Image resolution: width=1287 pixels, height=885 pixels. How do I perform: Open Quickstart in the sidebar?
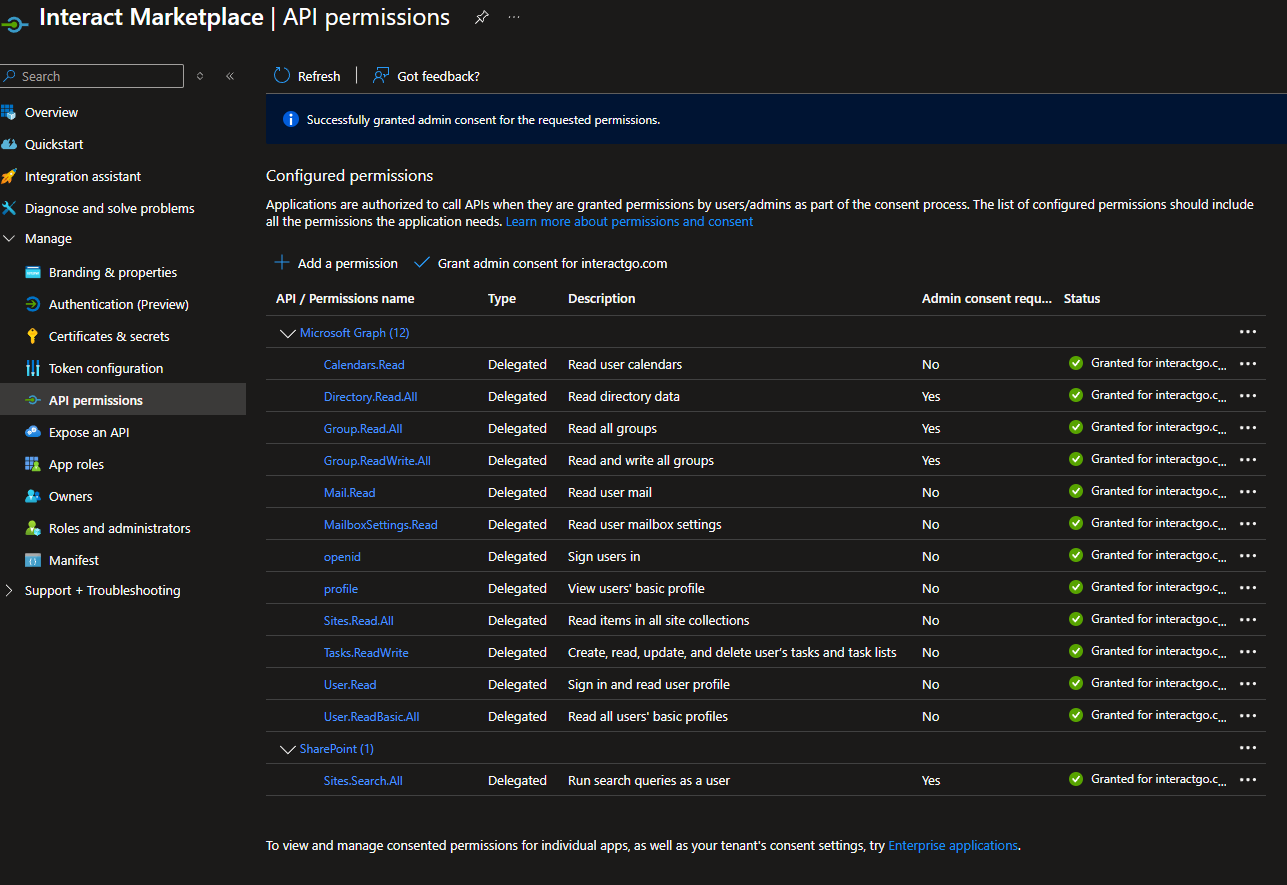(54, 144)
